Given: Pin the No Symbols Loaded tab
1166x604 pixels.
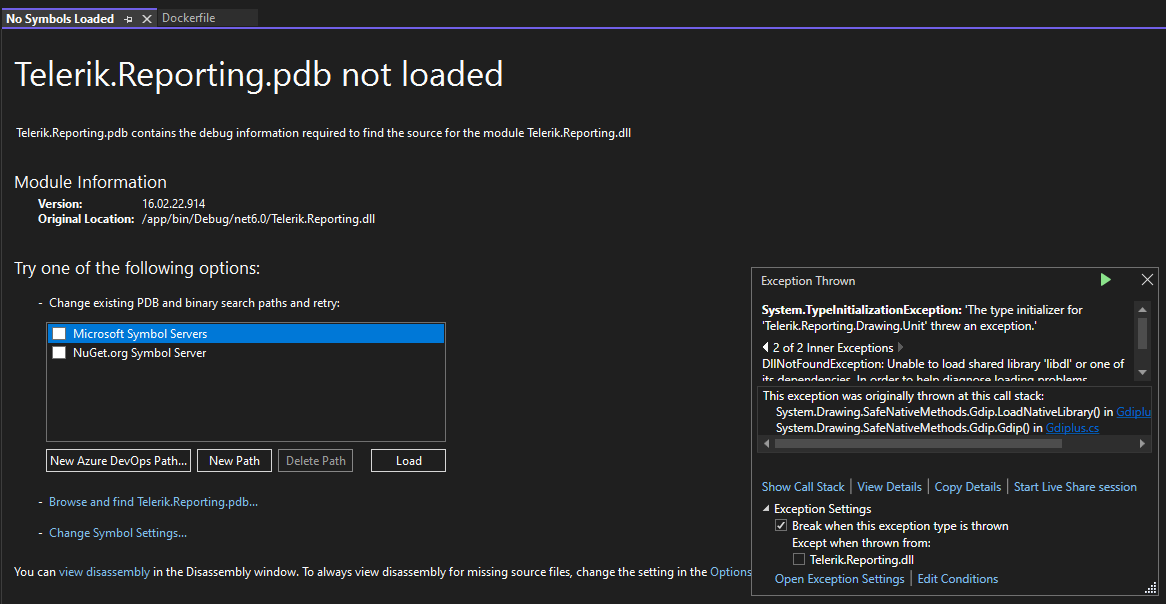Looking at the screenshot, I should (129, 19).
